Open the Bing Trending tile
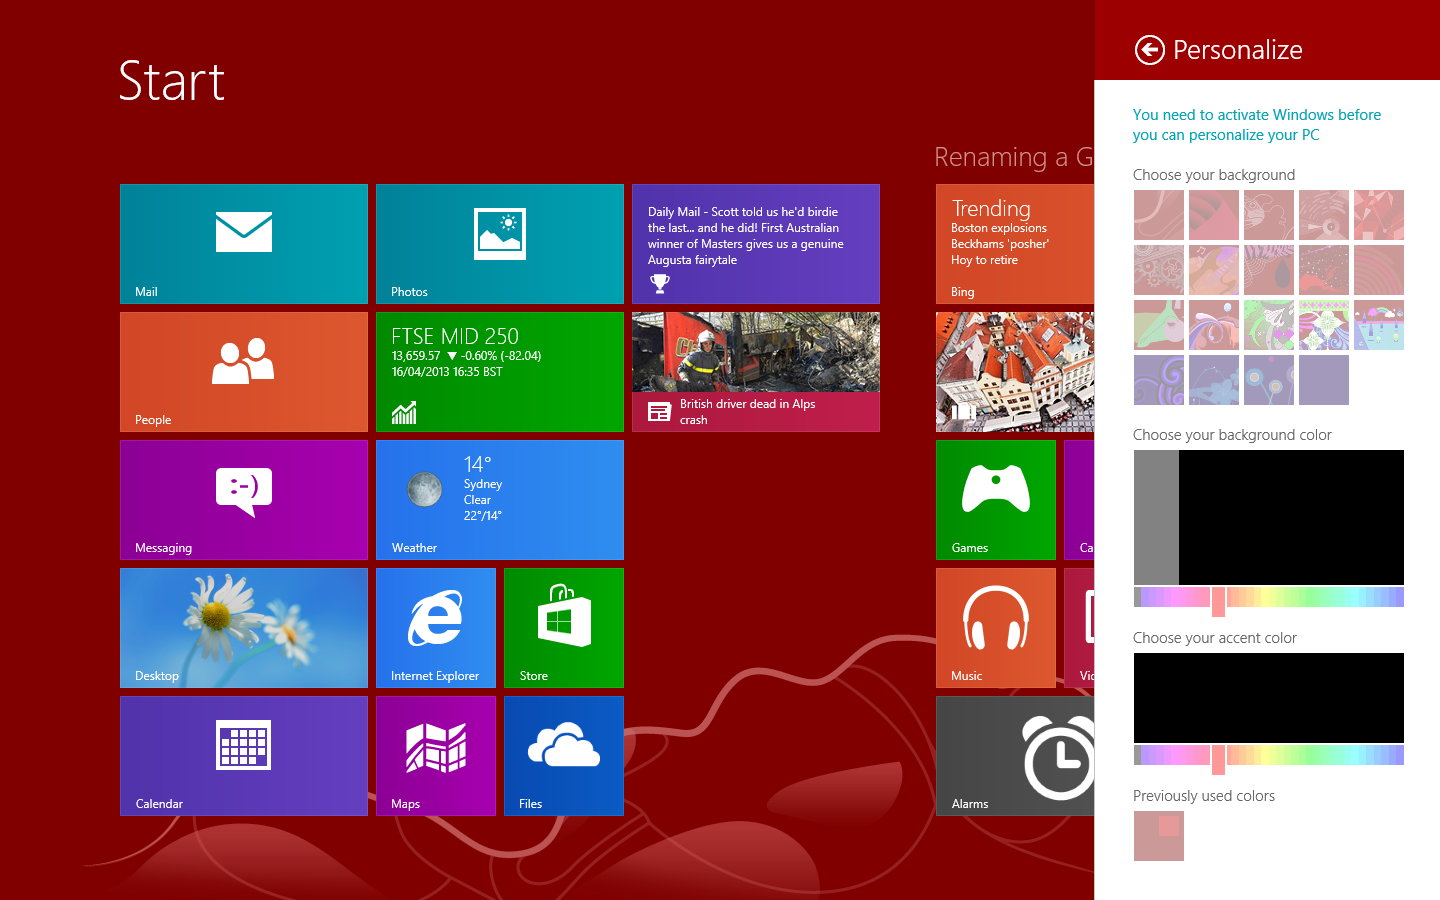 1015,244
